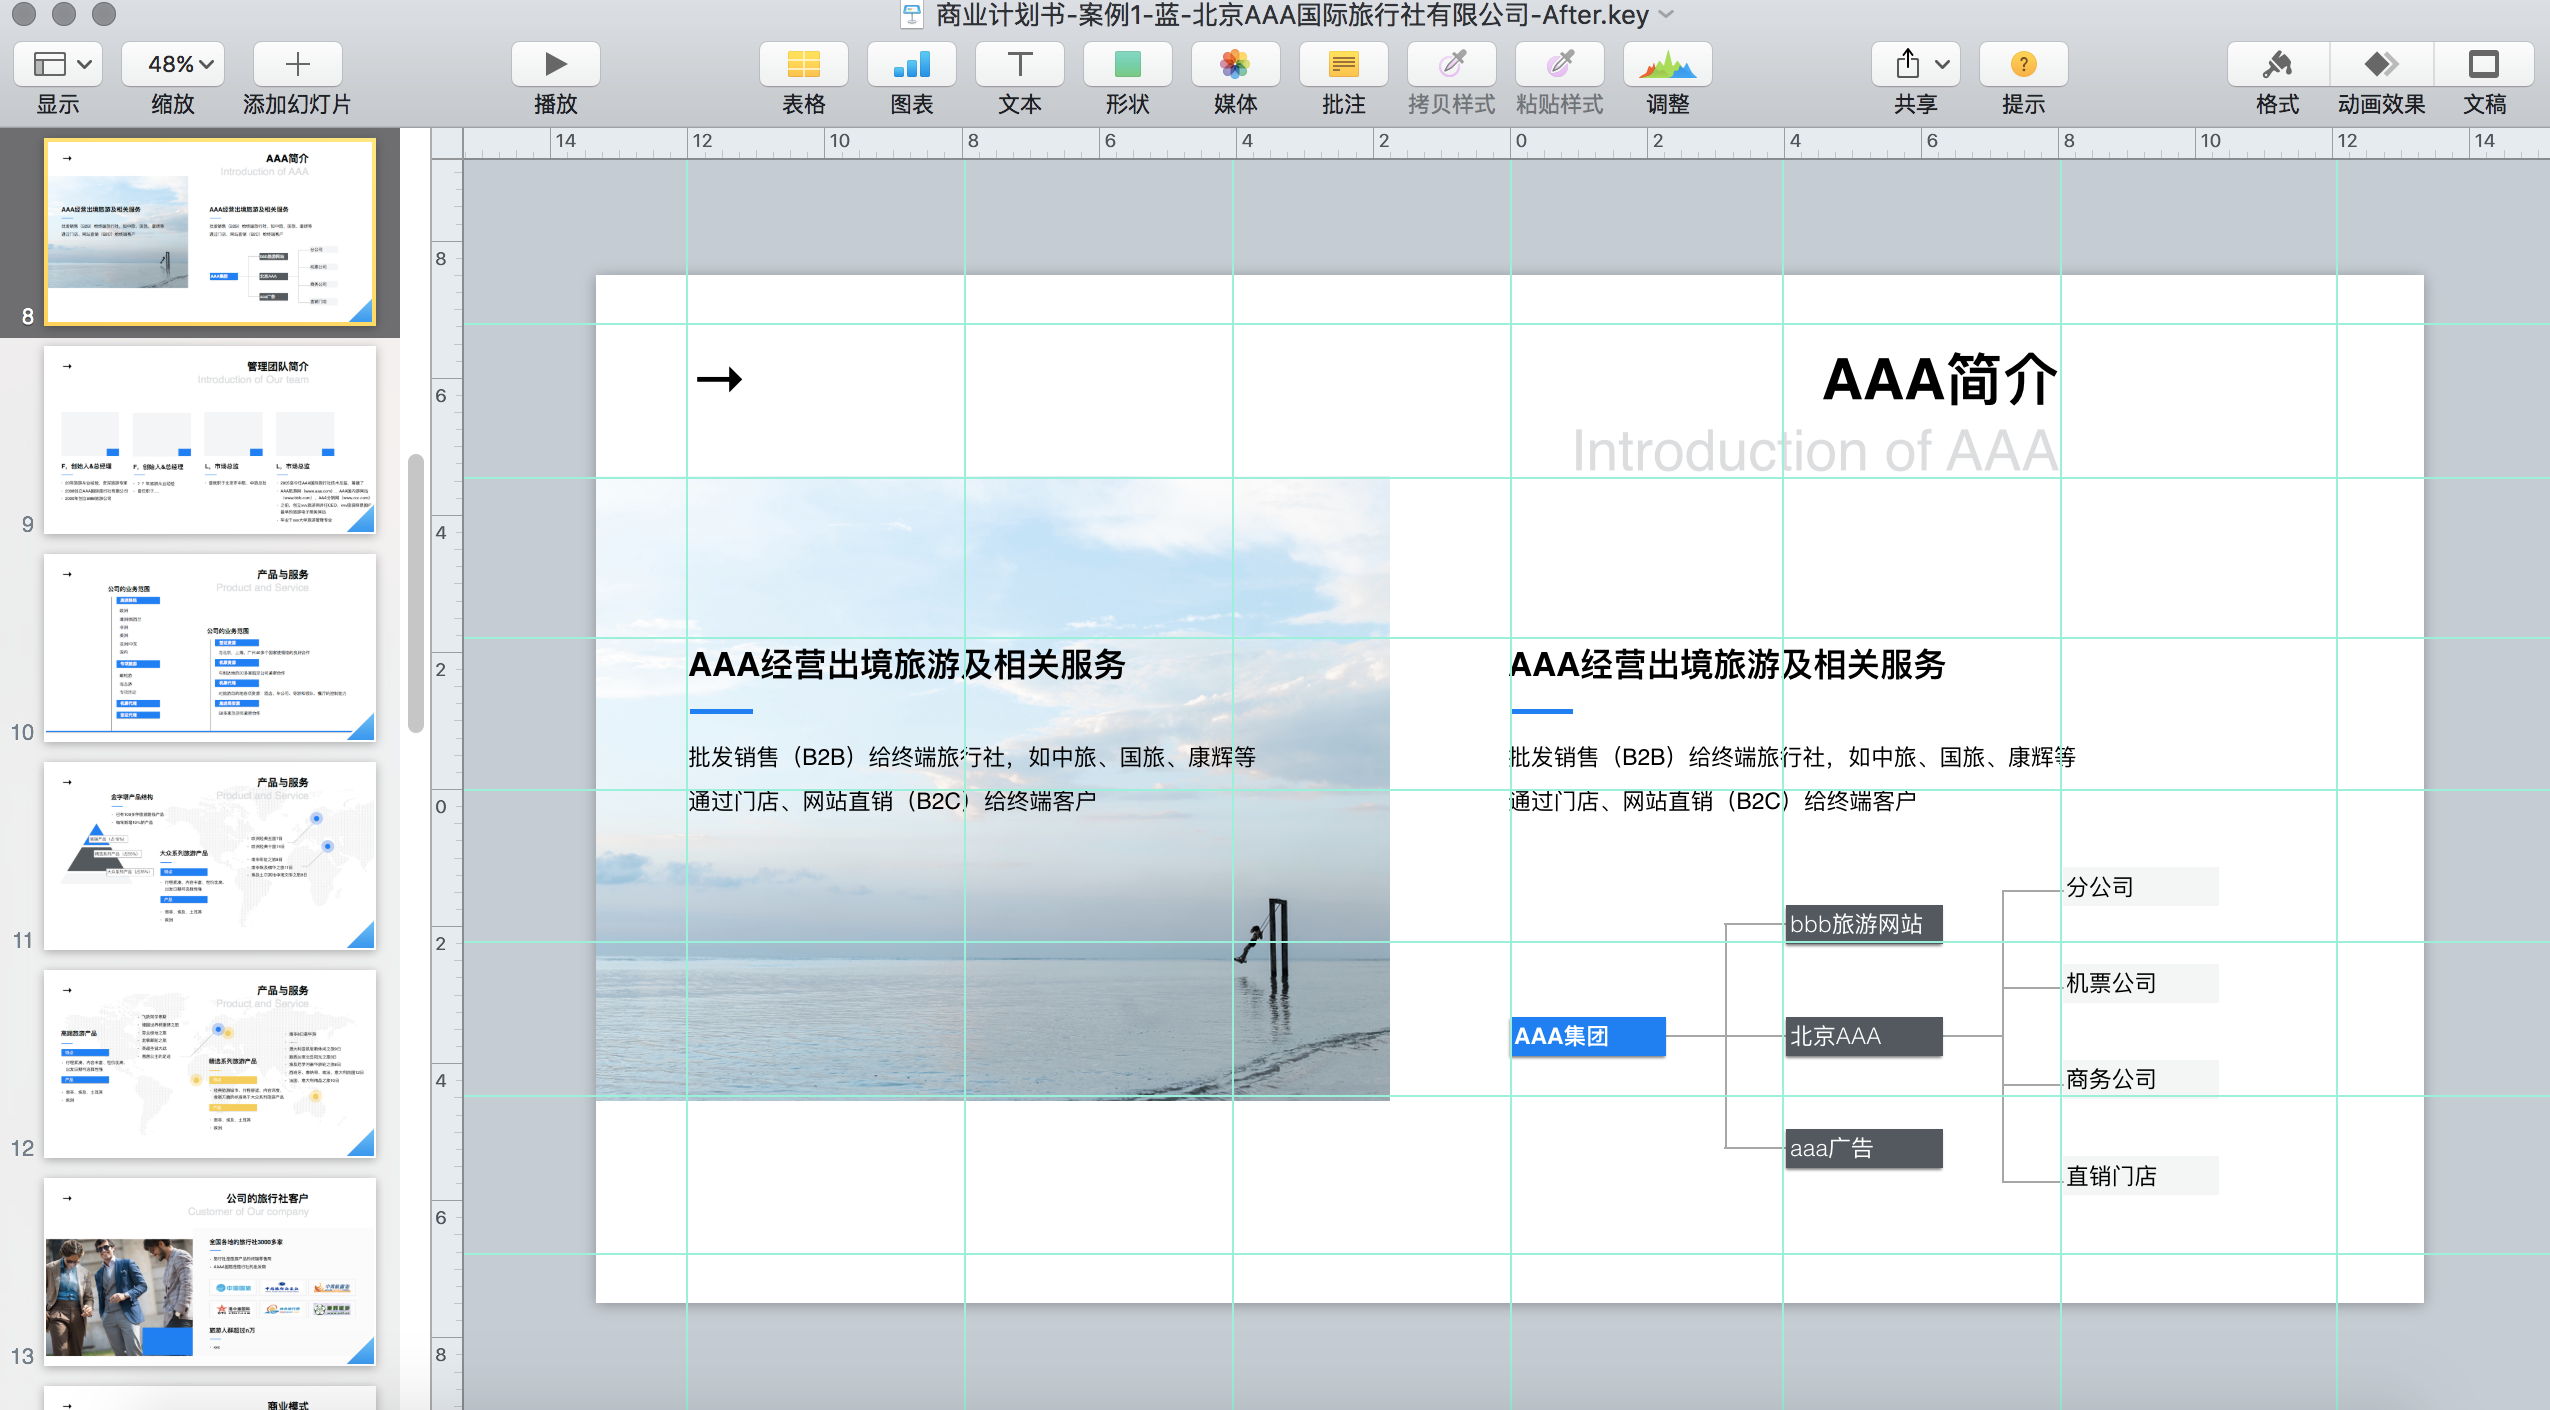2550x1410 pixels.
Task: Click the slide navigator scrollbar
Action: (416, 594)
